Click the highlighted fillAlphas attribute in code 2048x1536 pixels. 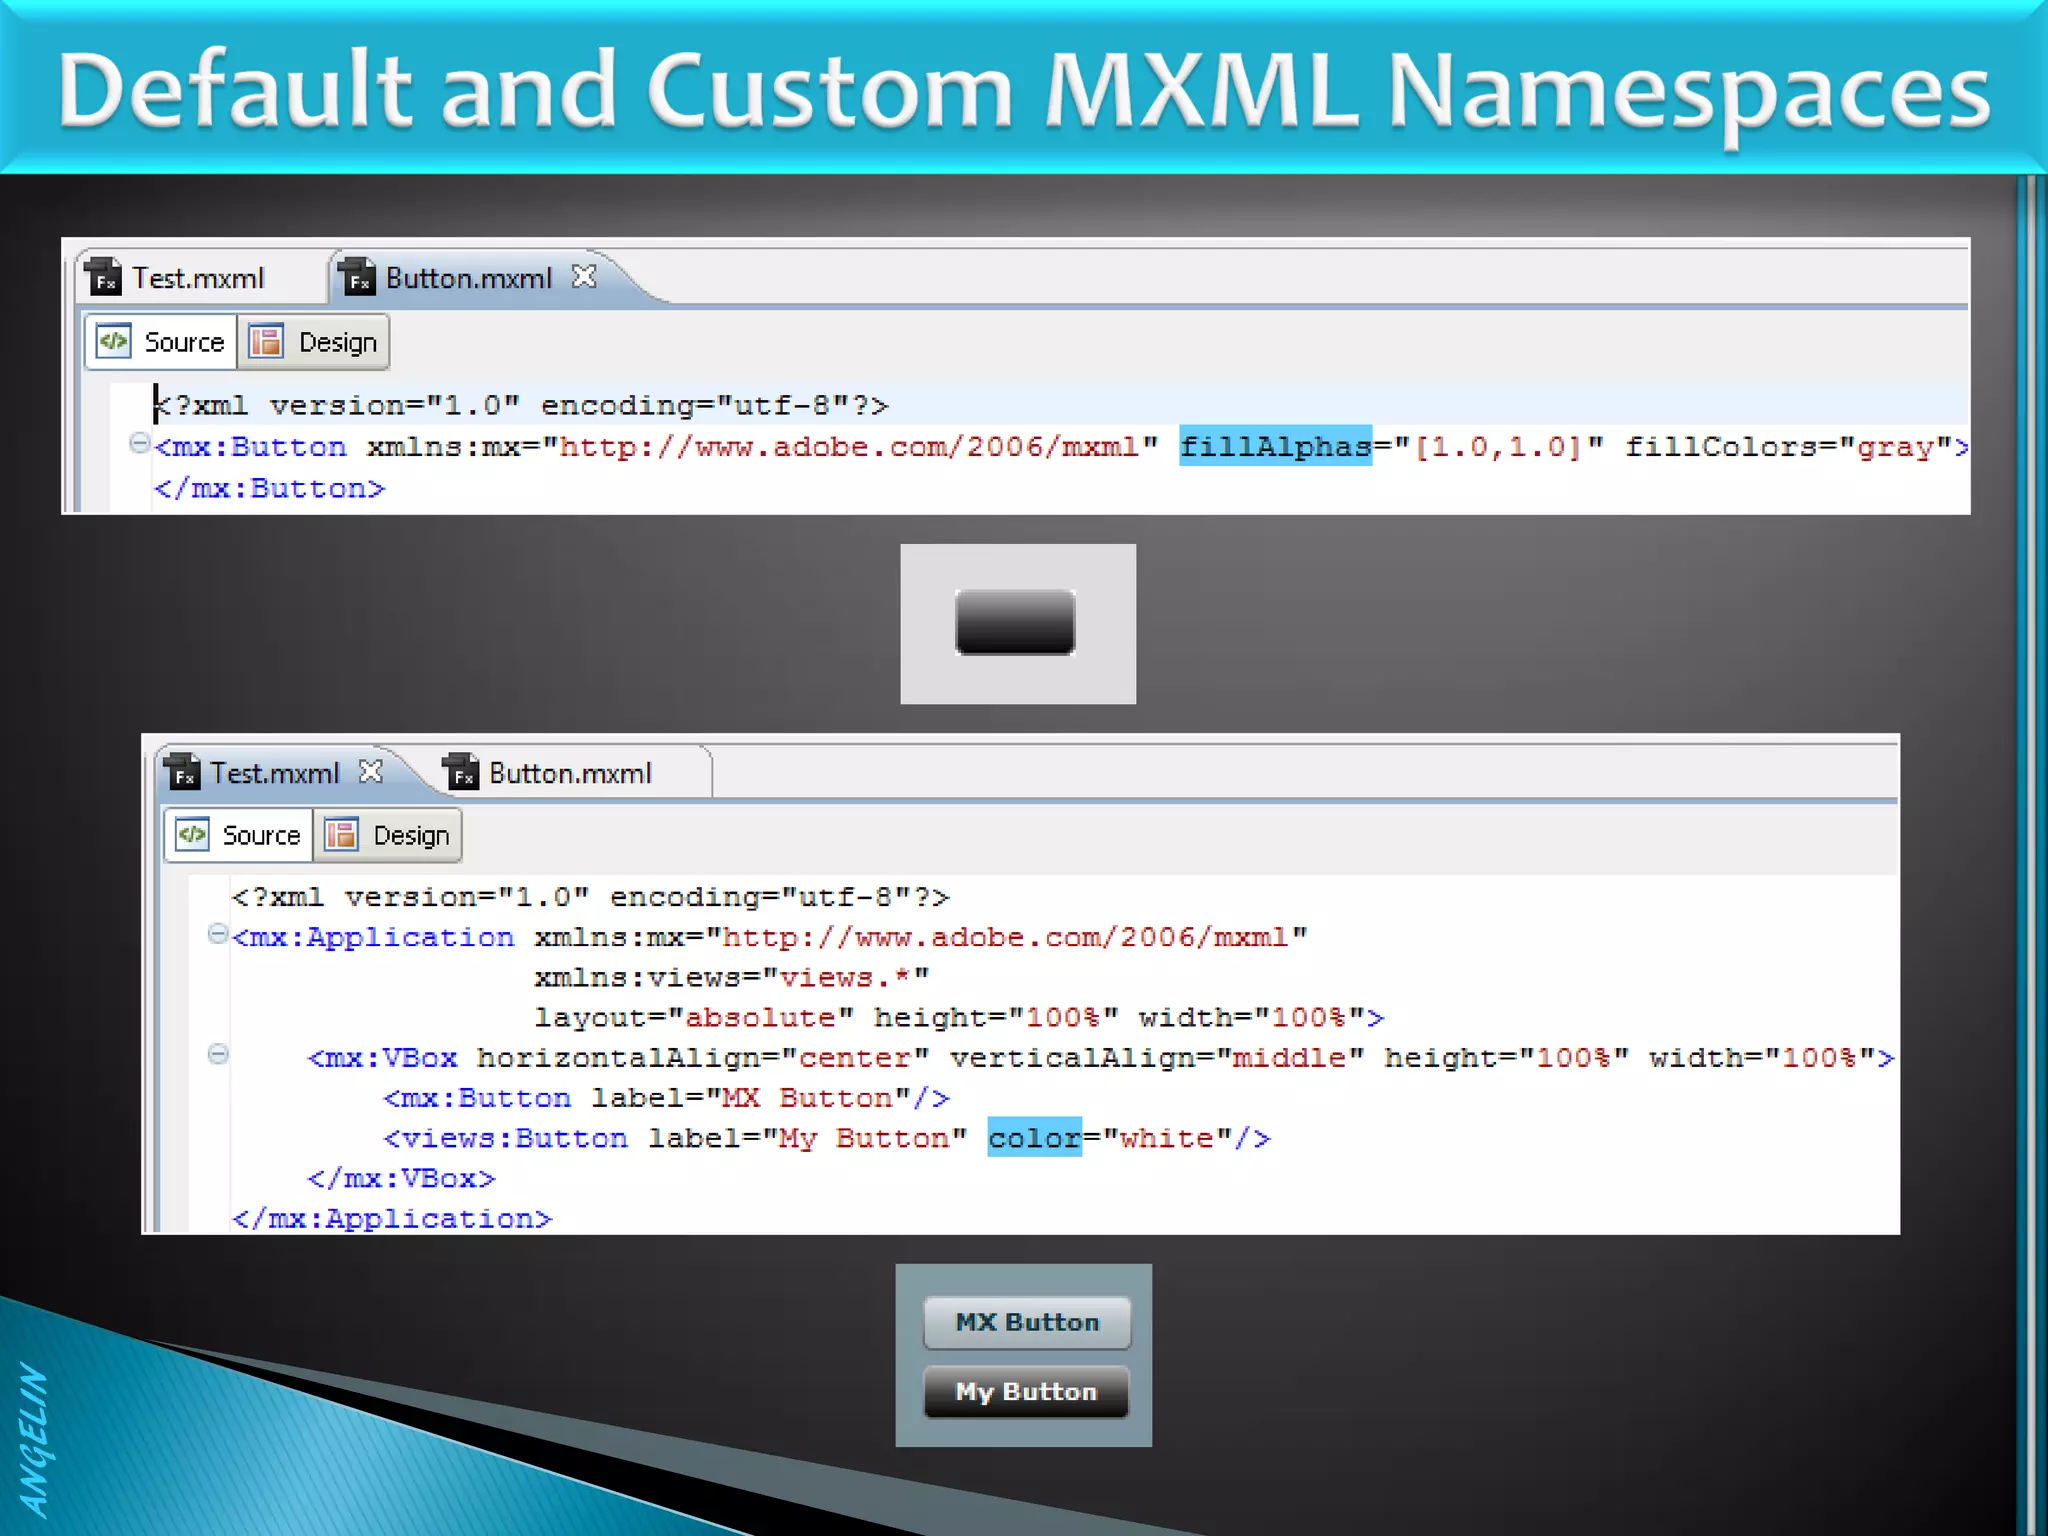[1274, 446]
